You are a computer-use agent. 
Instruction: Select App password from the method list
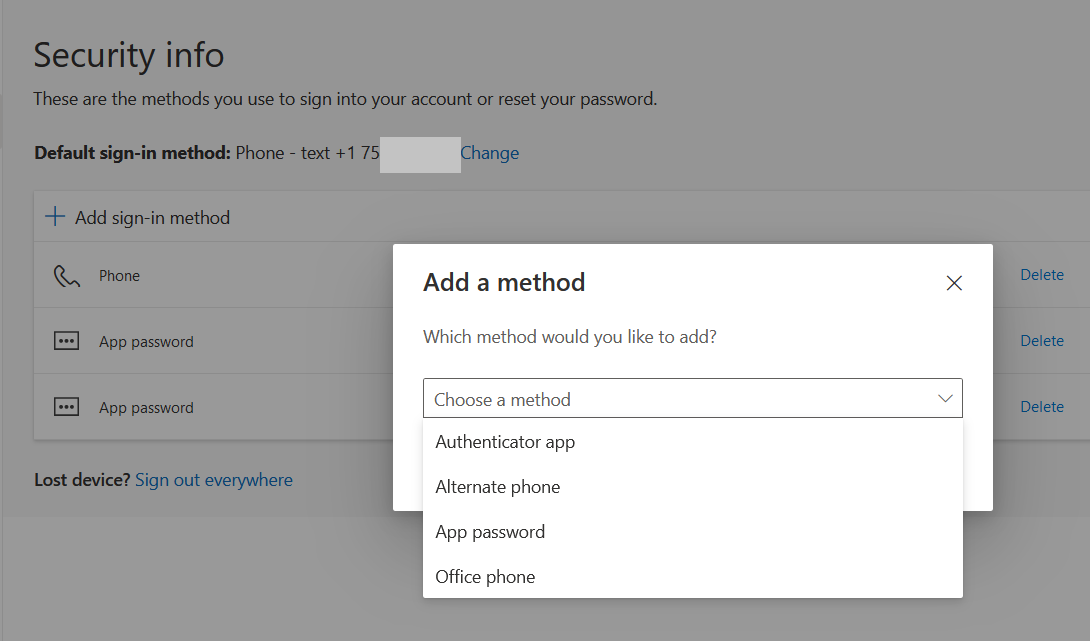tap(490, 531)
